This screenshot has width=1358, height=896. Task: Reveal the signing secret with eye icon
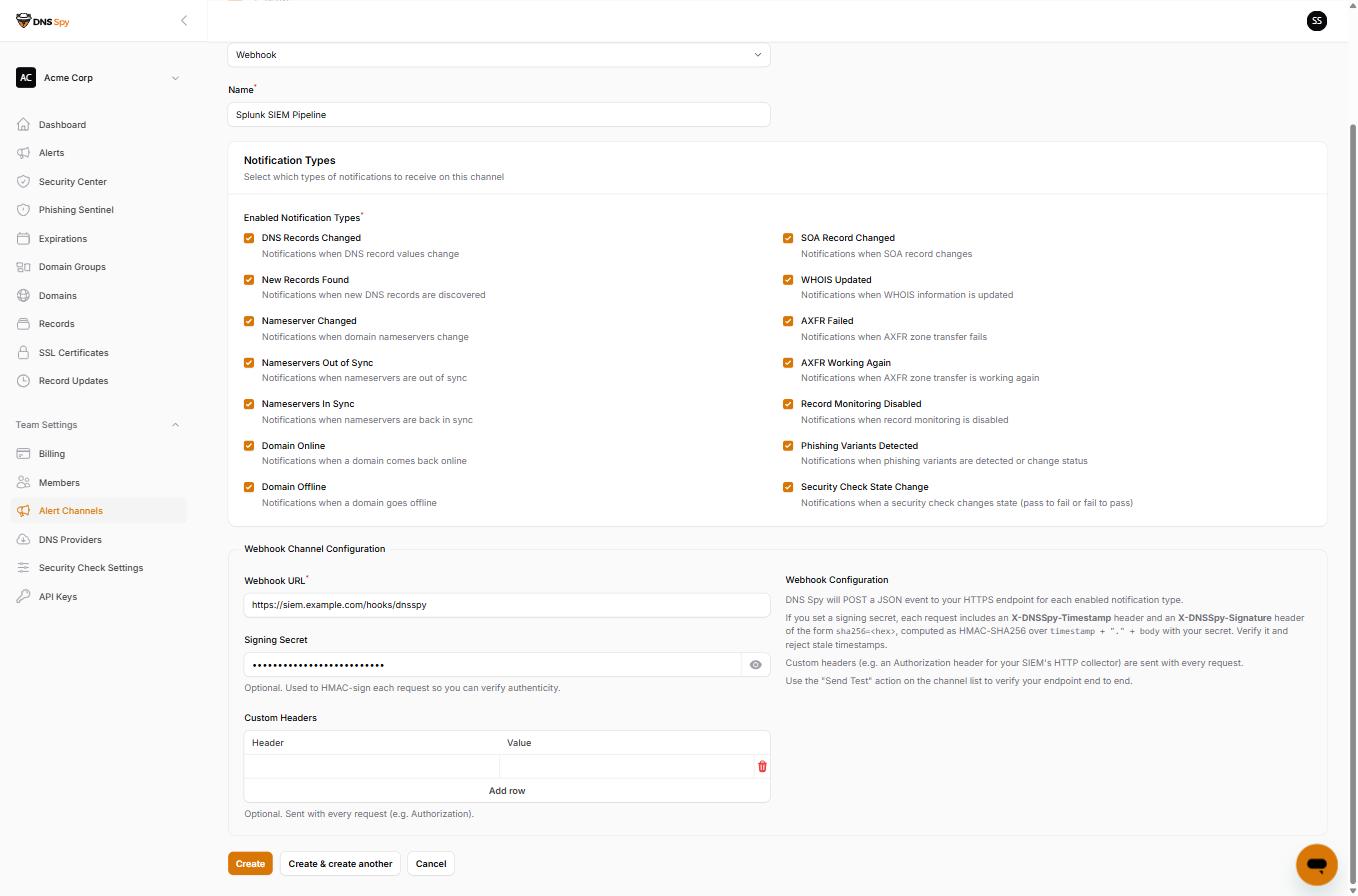click(x=756, y=665)
